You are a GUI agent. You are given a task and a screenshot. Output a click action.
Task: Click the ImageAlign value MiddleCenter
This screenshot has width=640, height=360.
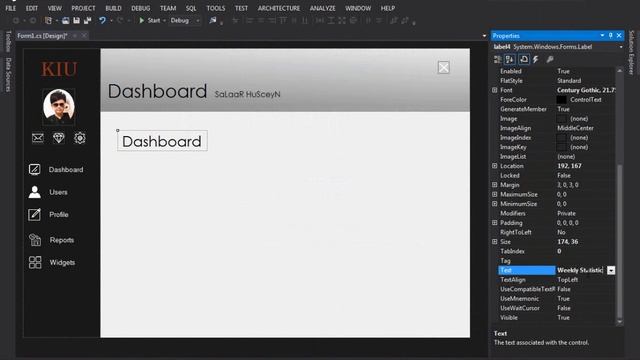coord(576,128)
